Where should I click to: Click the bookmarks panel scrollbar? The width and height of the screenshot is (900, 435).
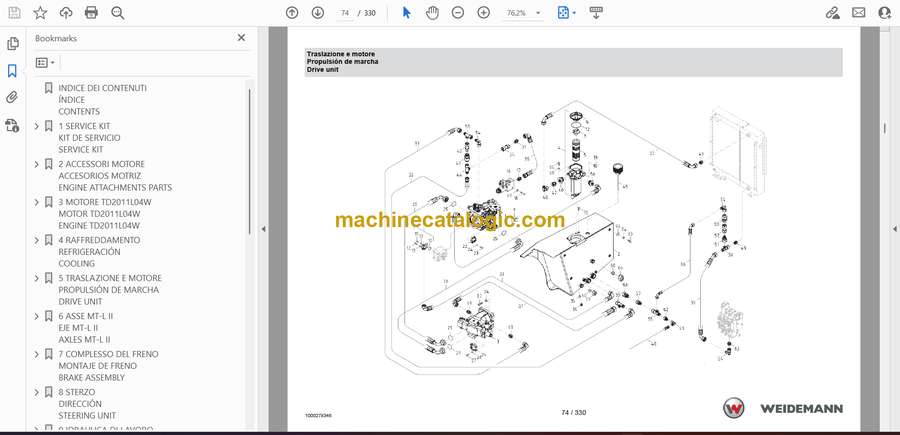tap(249, 161)
